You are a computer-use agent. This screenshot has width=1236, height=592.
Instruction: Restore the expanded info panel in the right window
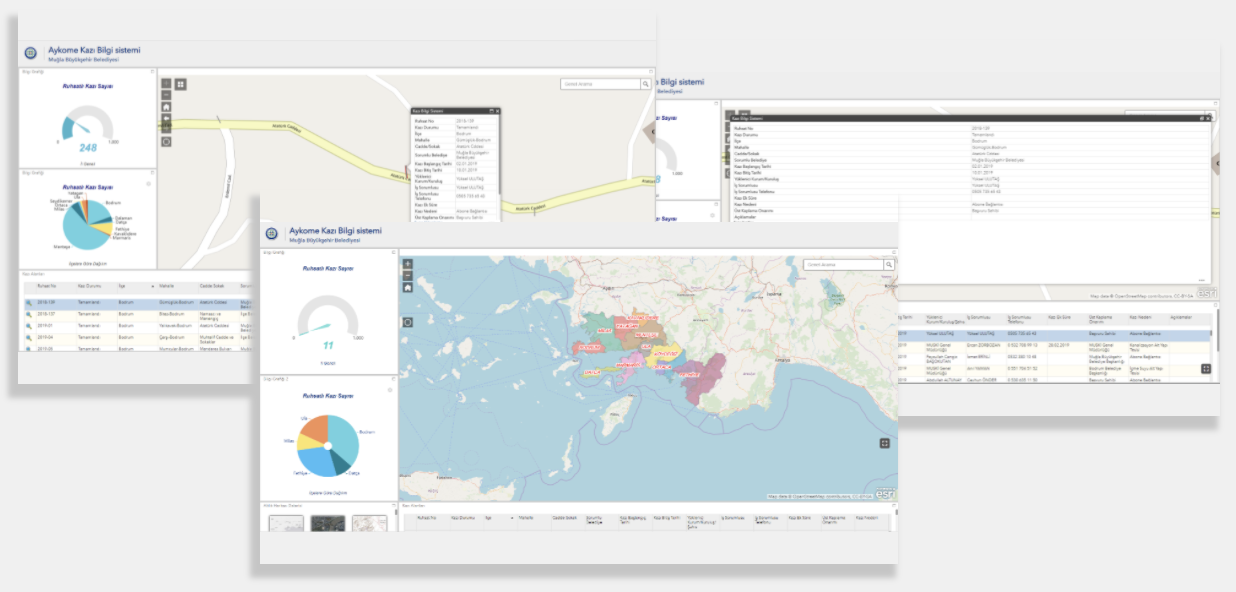pyautogui.click(x=1201, y=118)
